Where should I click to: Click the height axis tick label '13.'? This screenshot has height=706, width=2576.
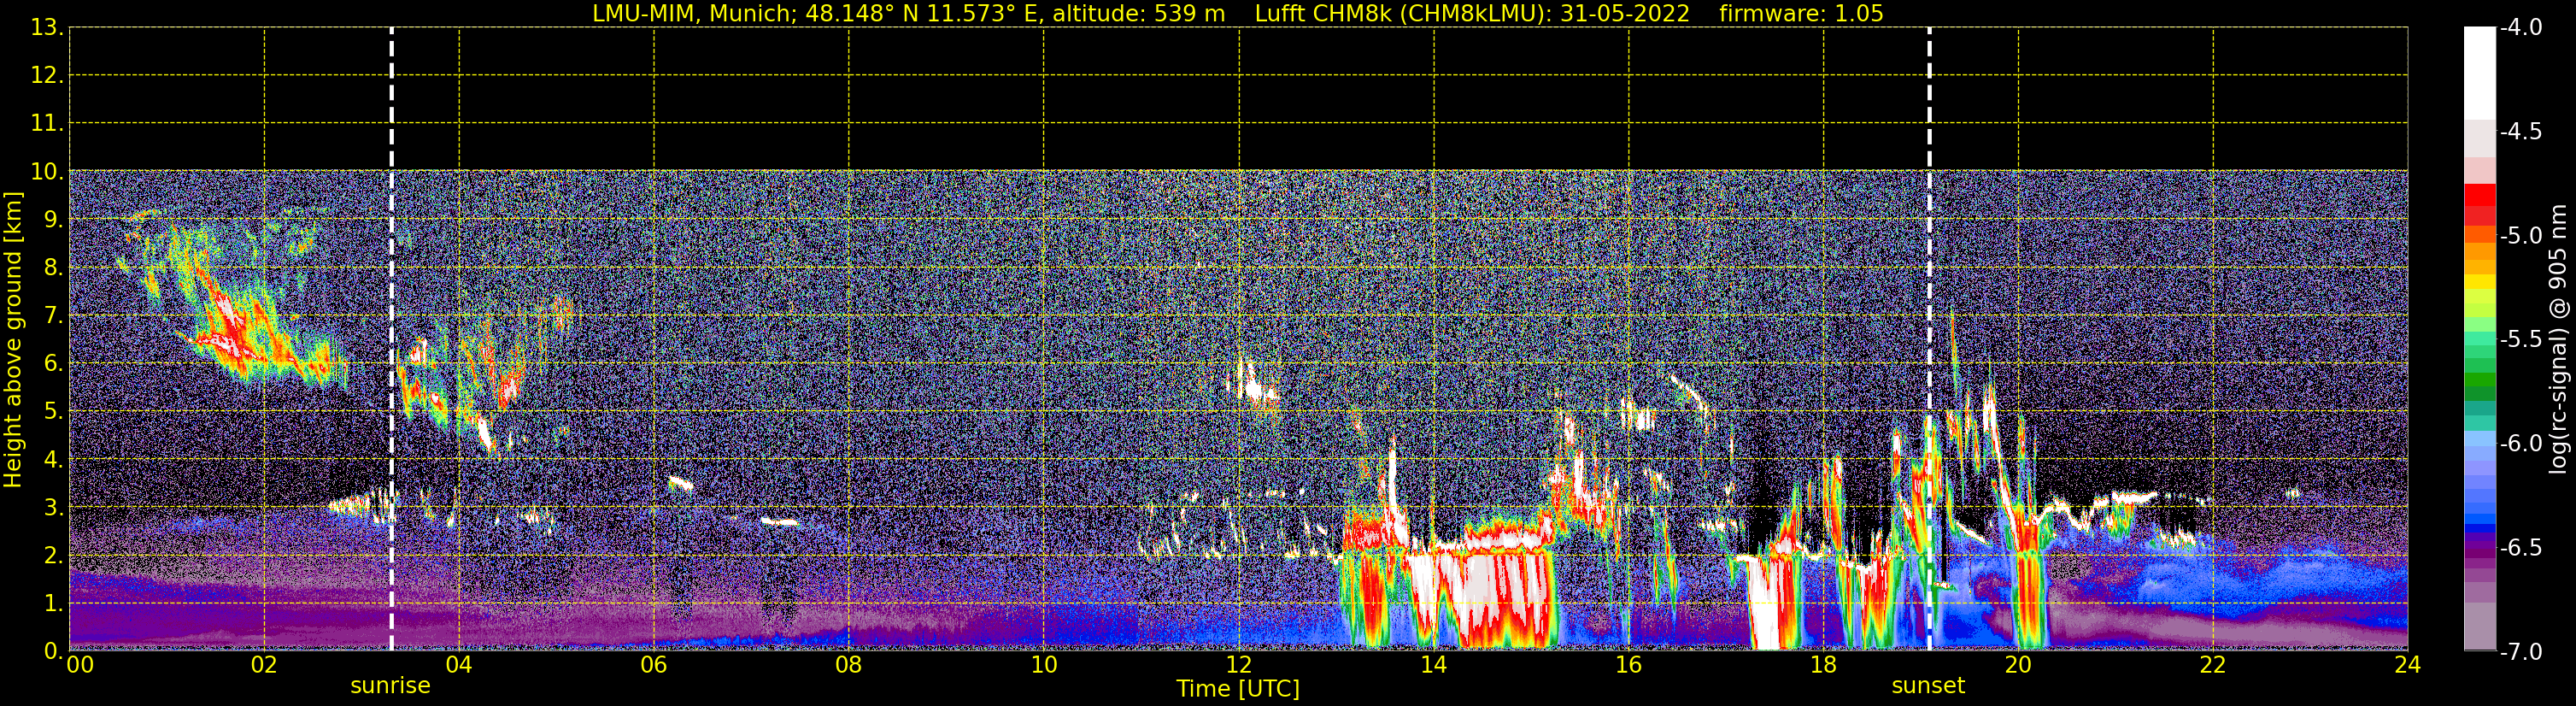[47, 28]
